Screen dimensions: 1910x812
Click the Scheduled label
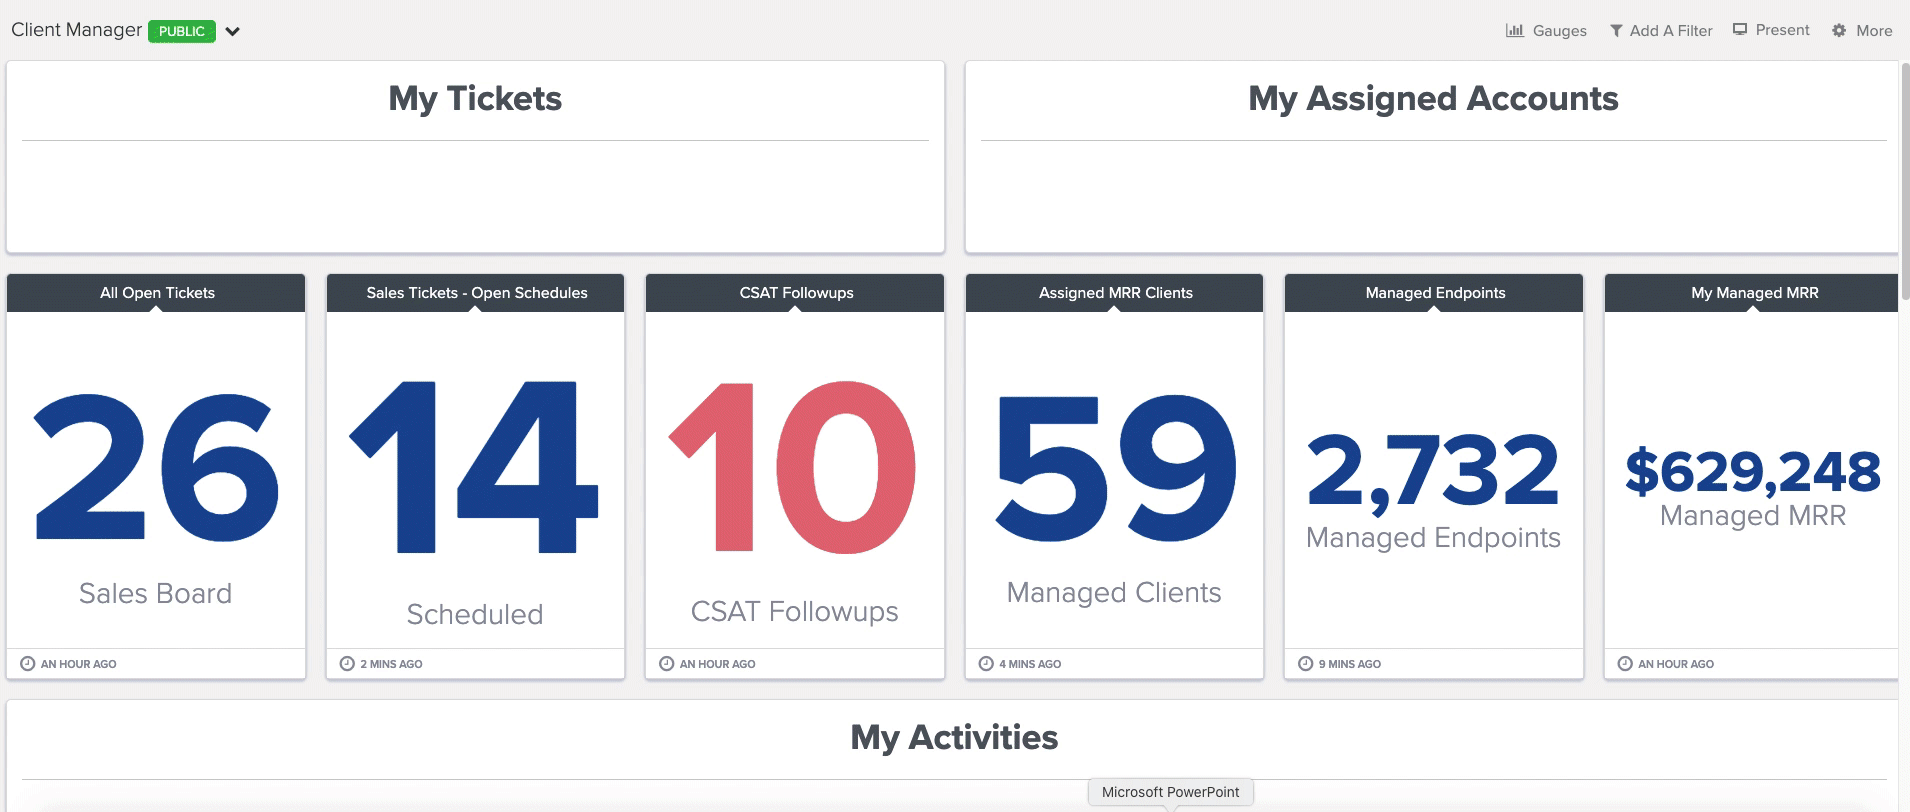click(x=475, y=614)
